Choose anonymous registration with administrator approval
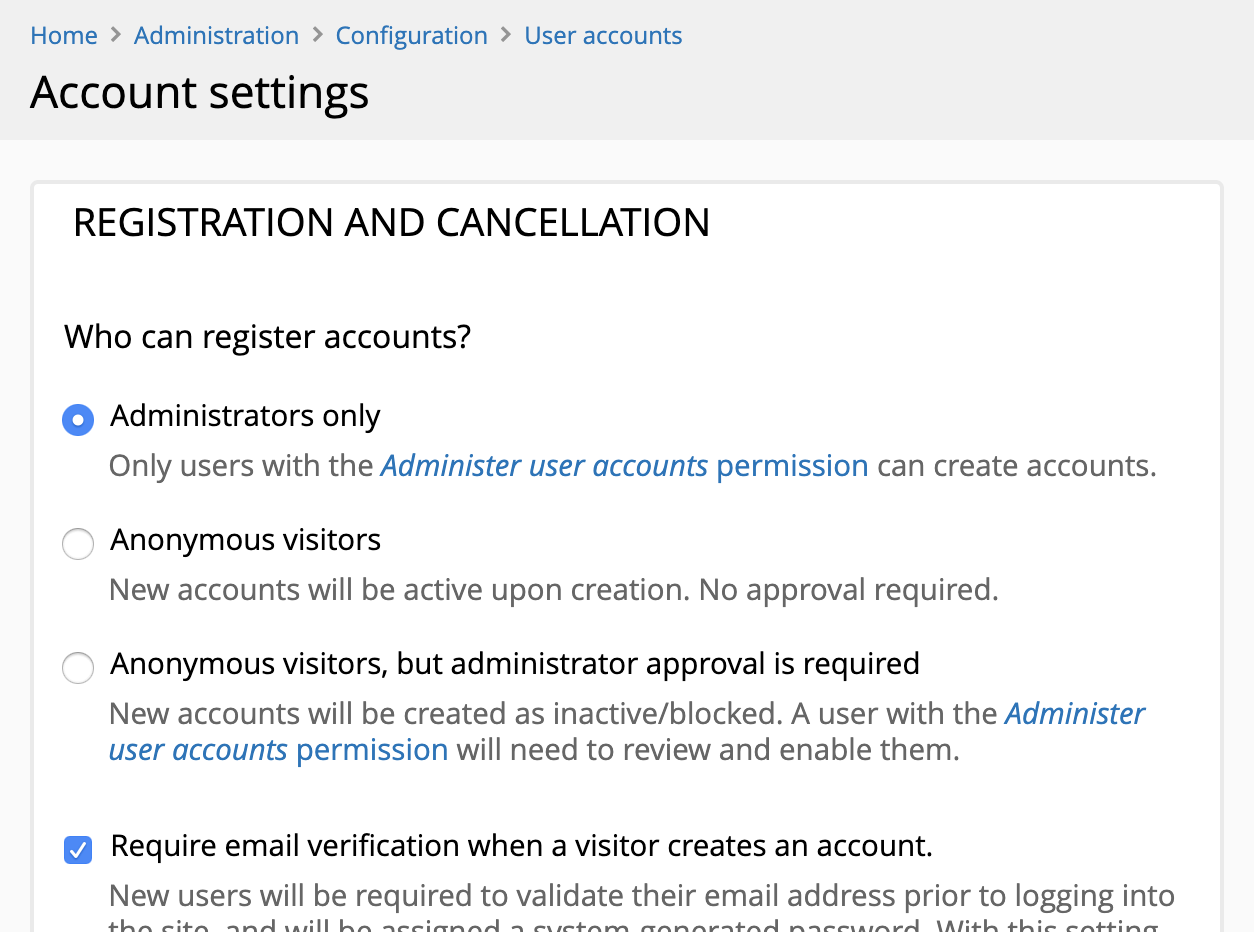 (77, 668)
